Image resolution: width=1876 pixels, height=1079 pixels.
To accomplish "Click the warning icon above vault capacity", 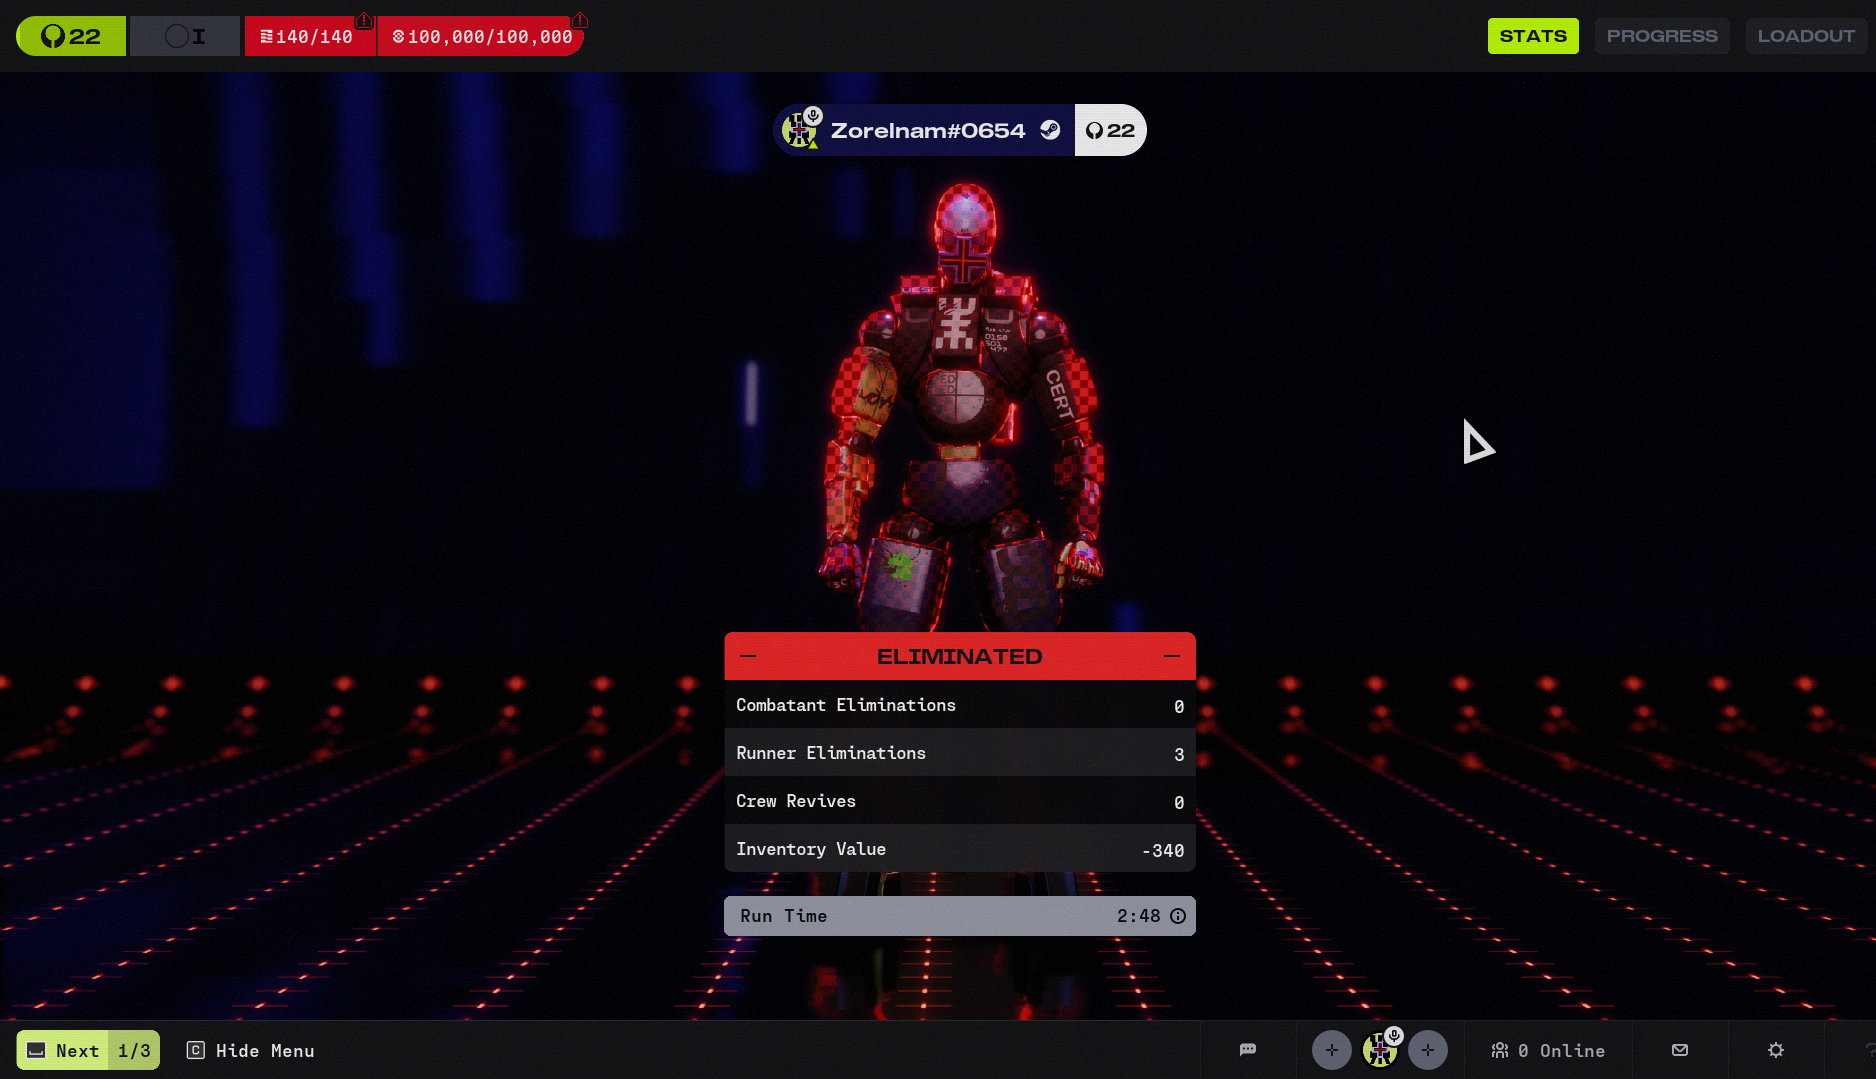I will (x=364, y=20).
